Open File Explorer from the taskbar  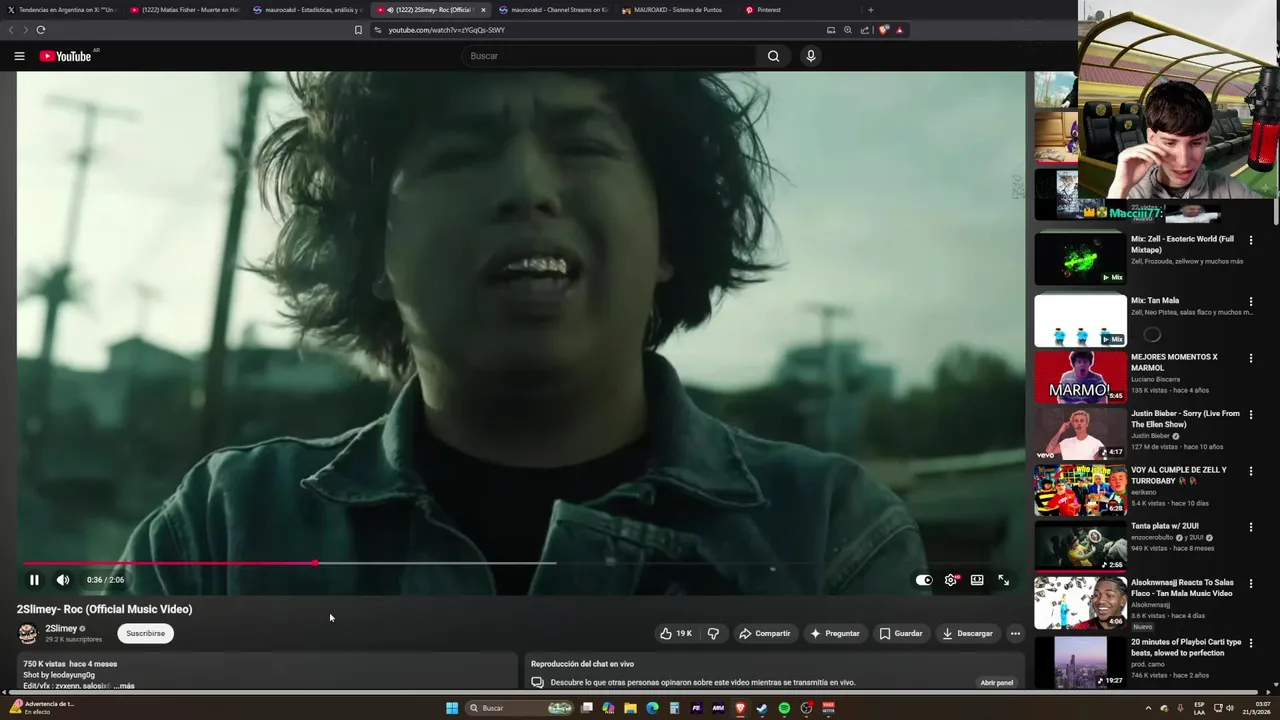pyautogui.click(x=631, y=708)
